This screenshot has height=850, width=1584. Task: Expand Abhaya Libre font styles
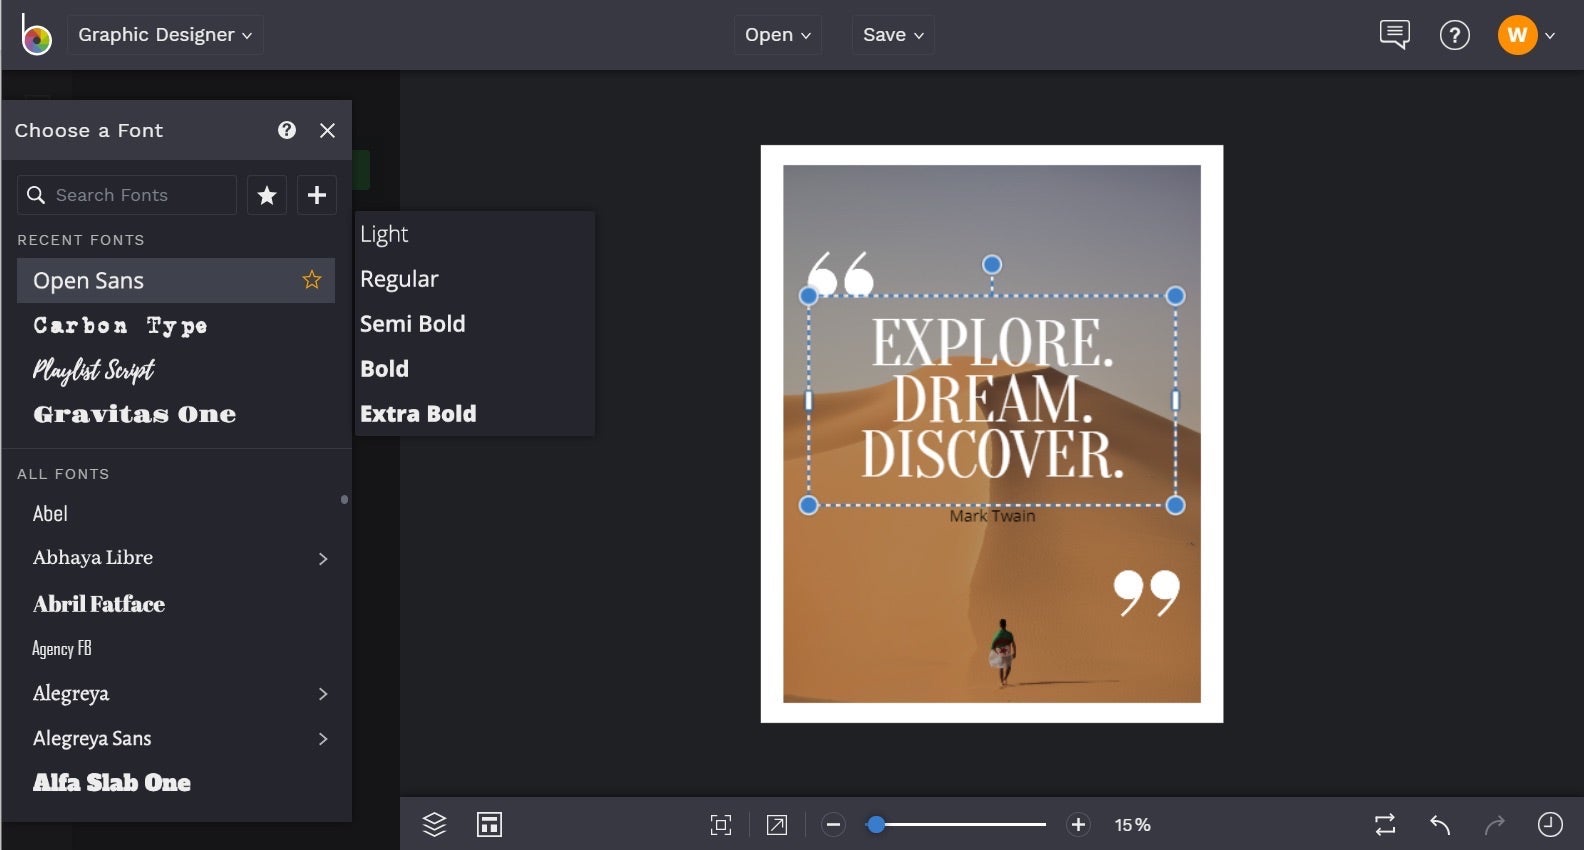[x=323, y=559]
